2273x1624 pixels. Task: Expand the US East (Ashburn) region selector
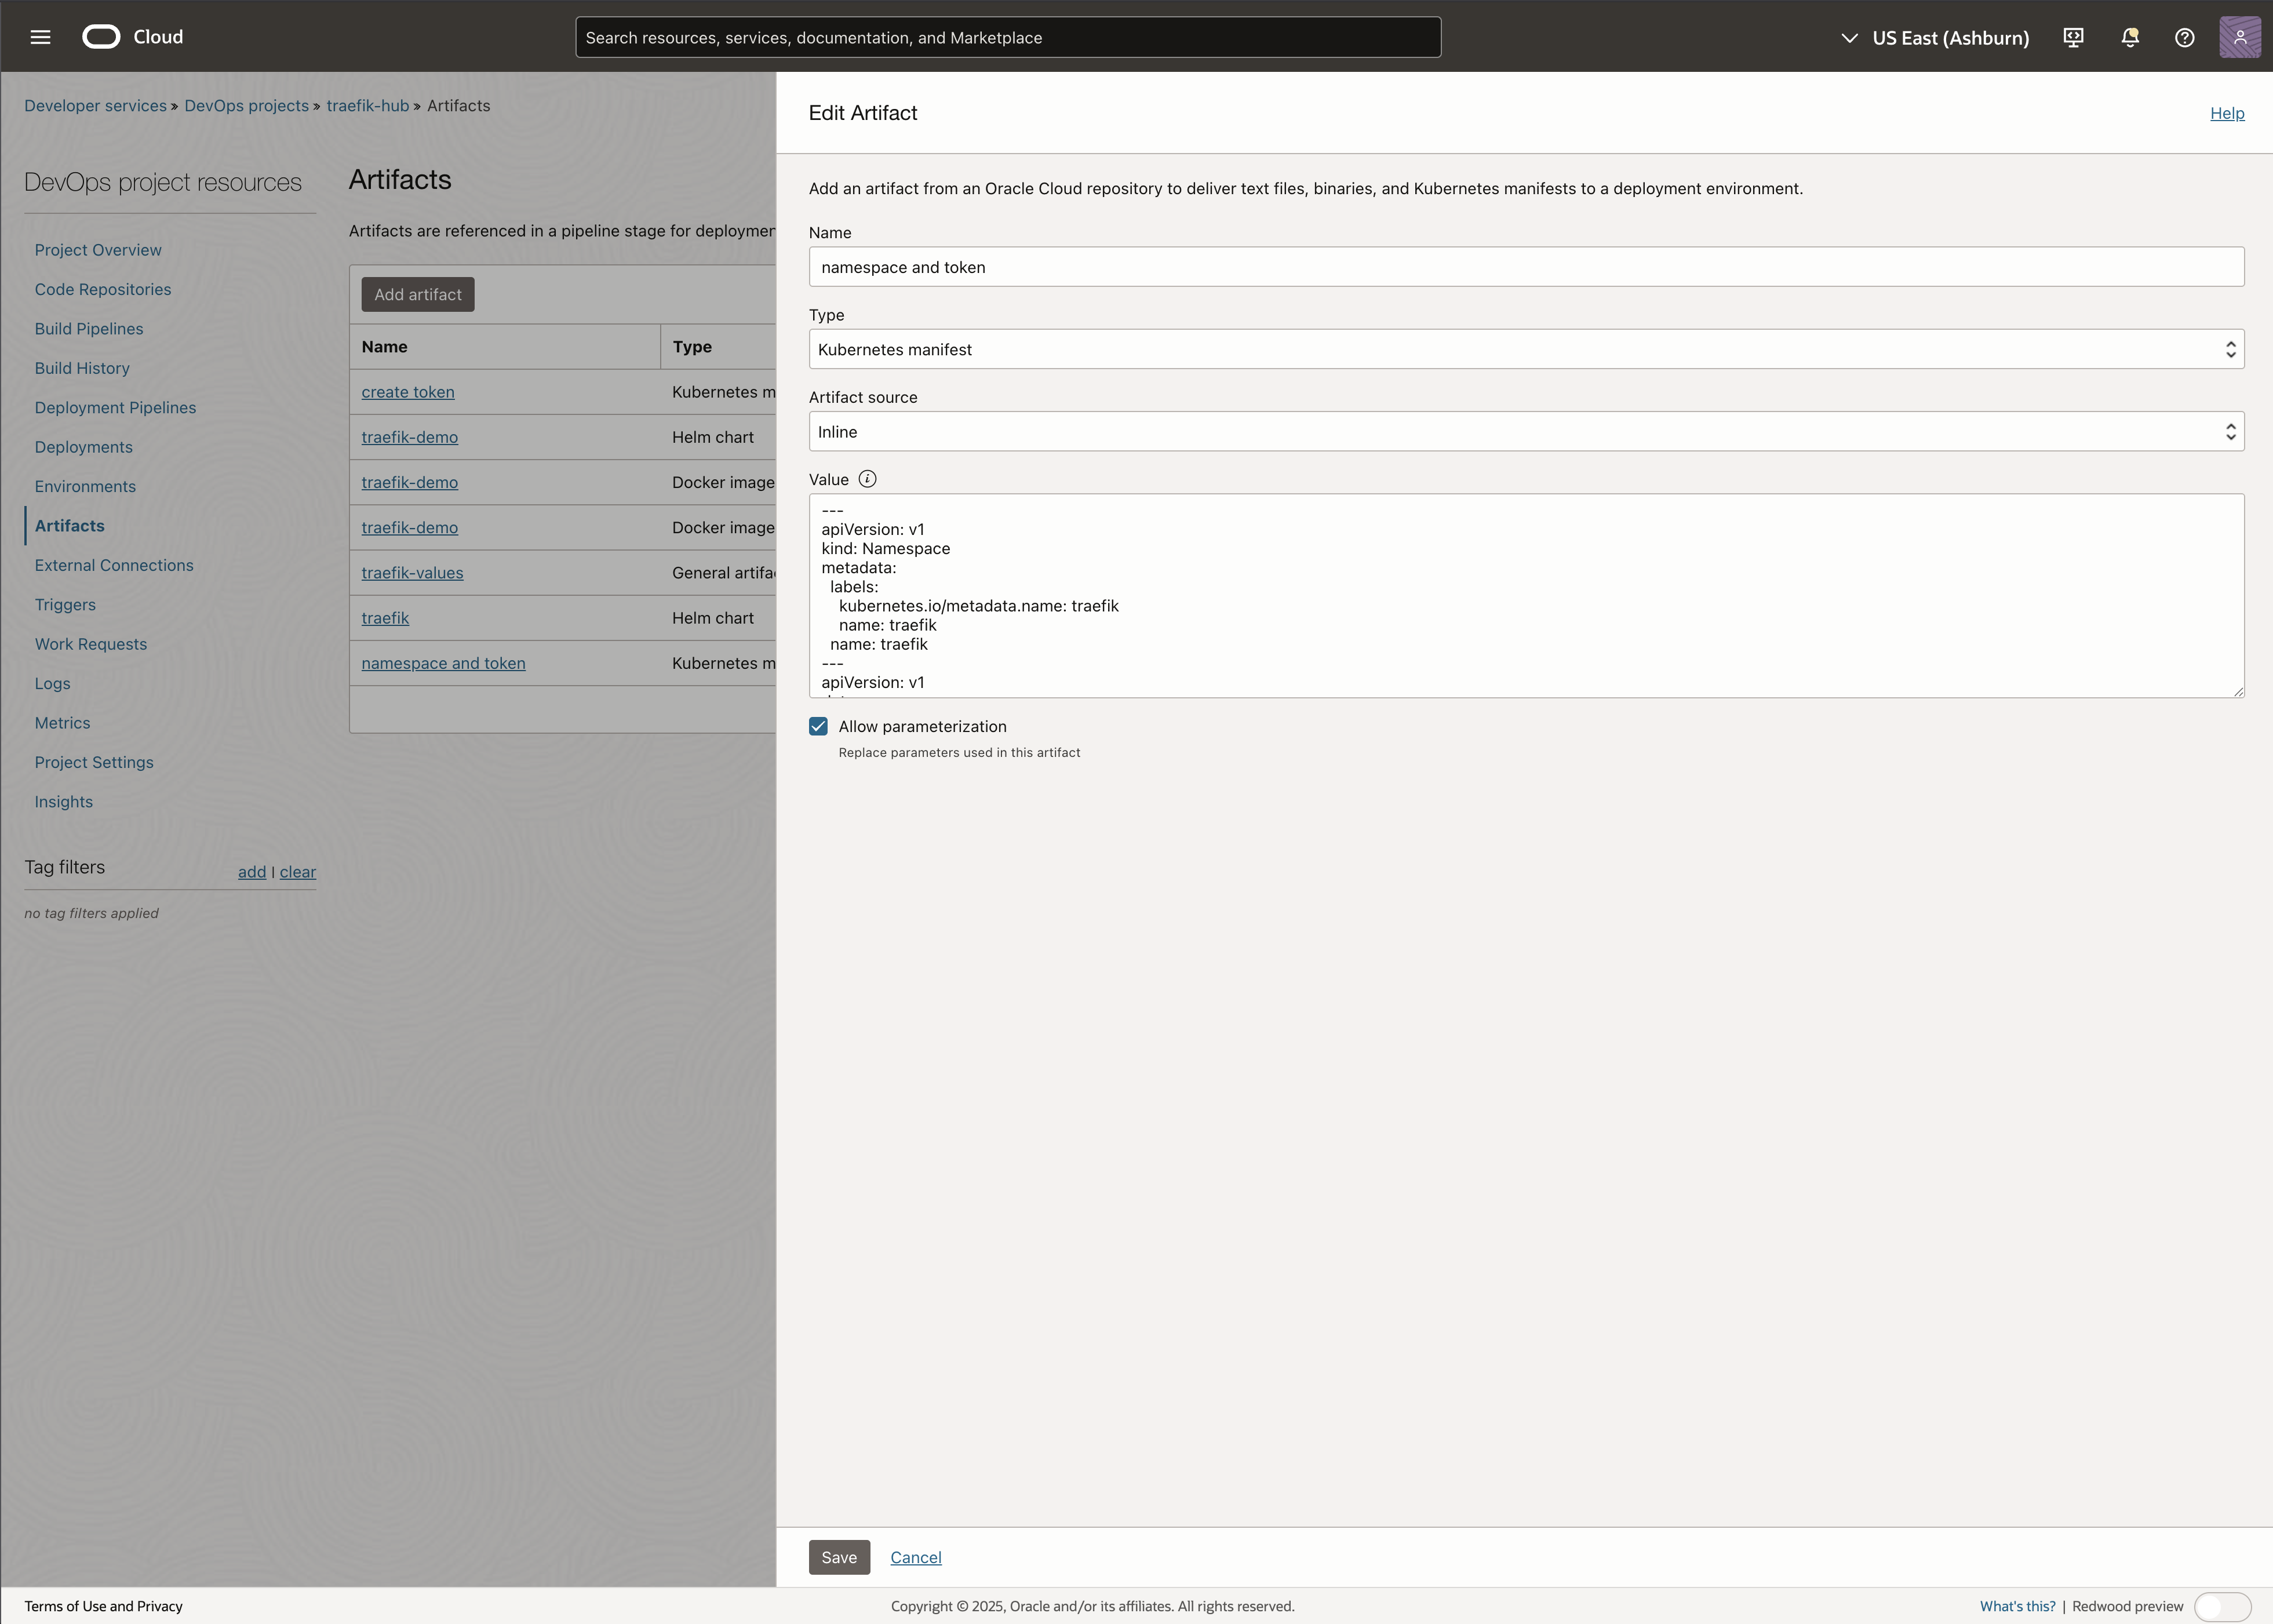point(1935,38)
